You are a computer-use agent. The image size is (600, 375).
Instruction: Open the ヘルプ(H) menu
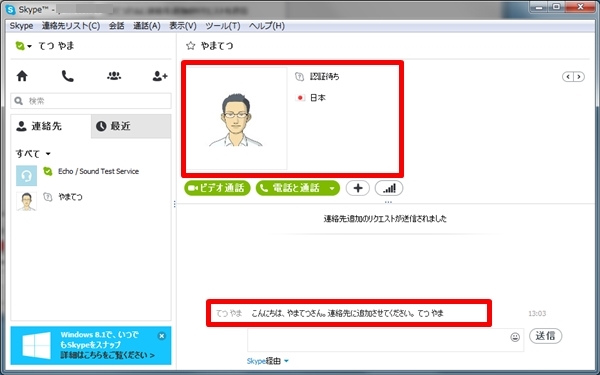coord(267,26)
